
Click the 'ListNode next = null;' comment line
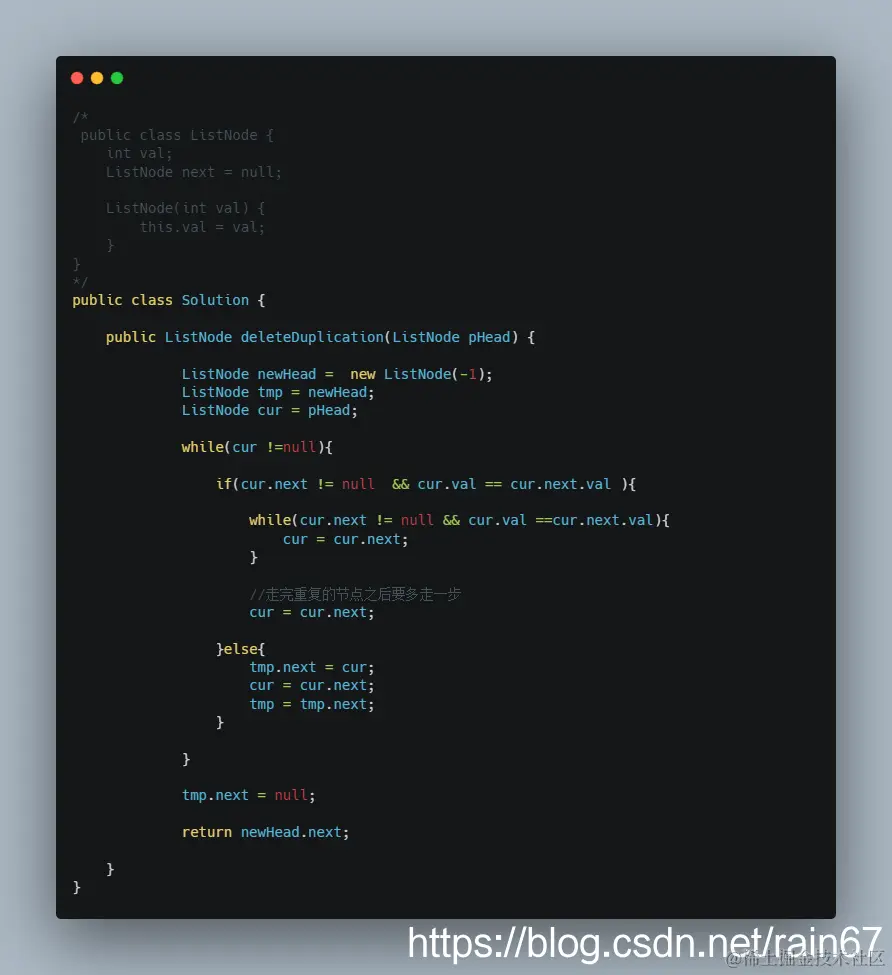pyautogui.click(x=193, y=172)
